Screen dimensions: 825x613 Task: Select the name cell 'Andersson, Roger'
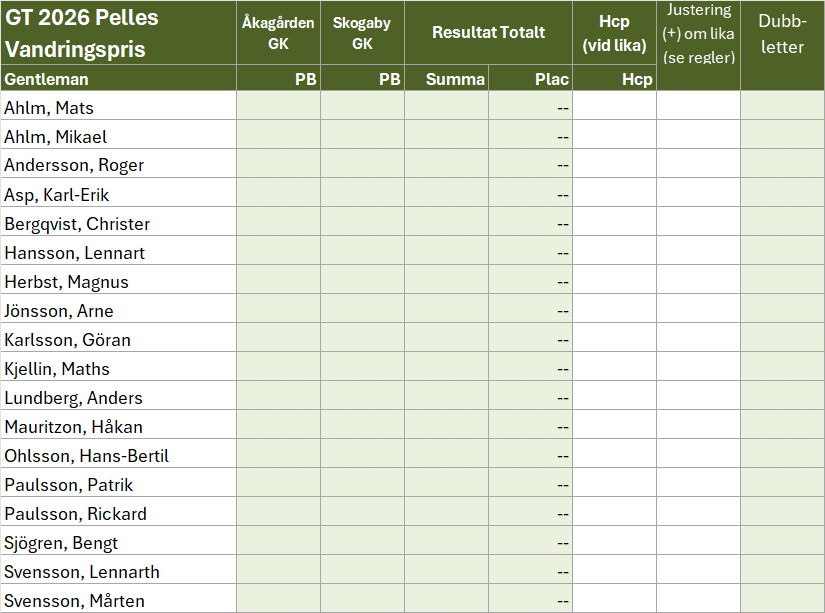118,165
